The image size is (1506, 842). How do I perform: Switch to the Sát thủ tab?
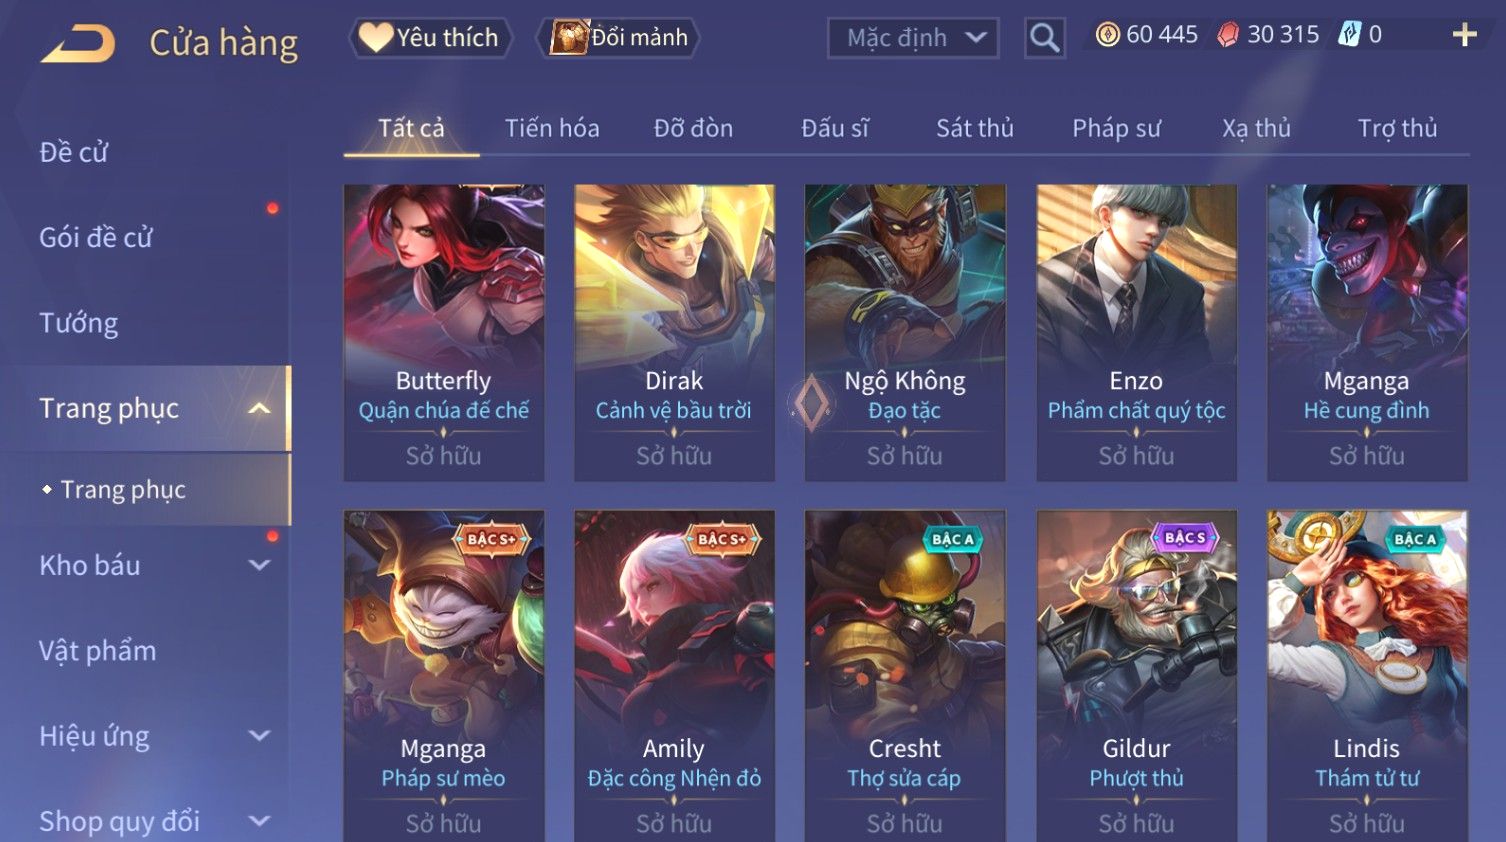(x=975, y=128)
